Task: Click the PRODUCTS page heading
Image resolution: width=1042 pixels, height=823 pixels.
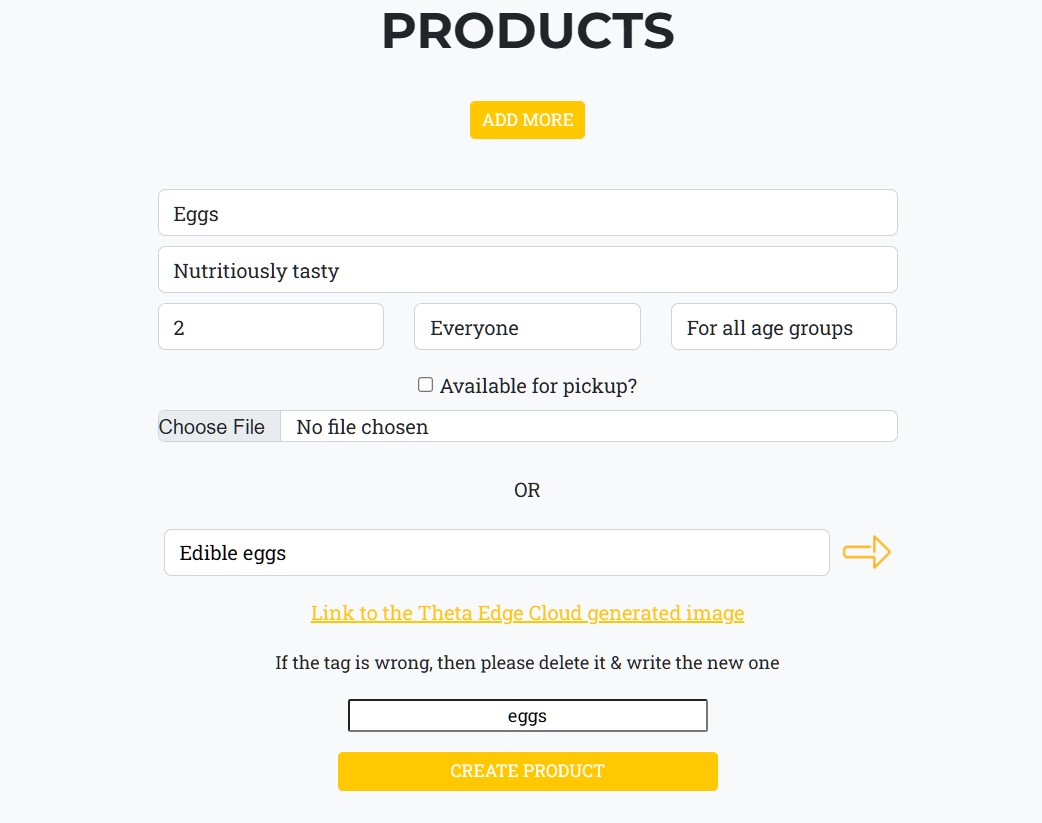Action: coord(527,32)
